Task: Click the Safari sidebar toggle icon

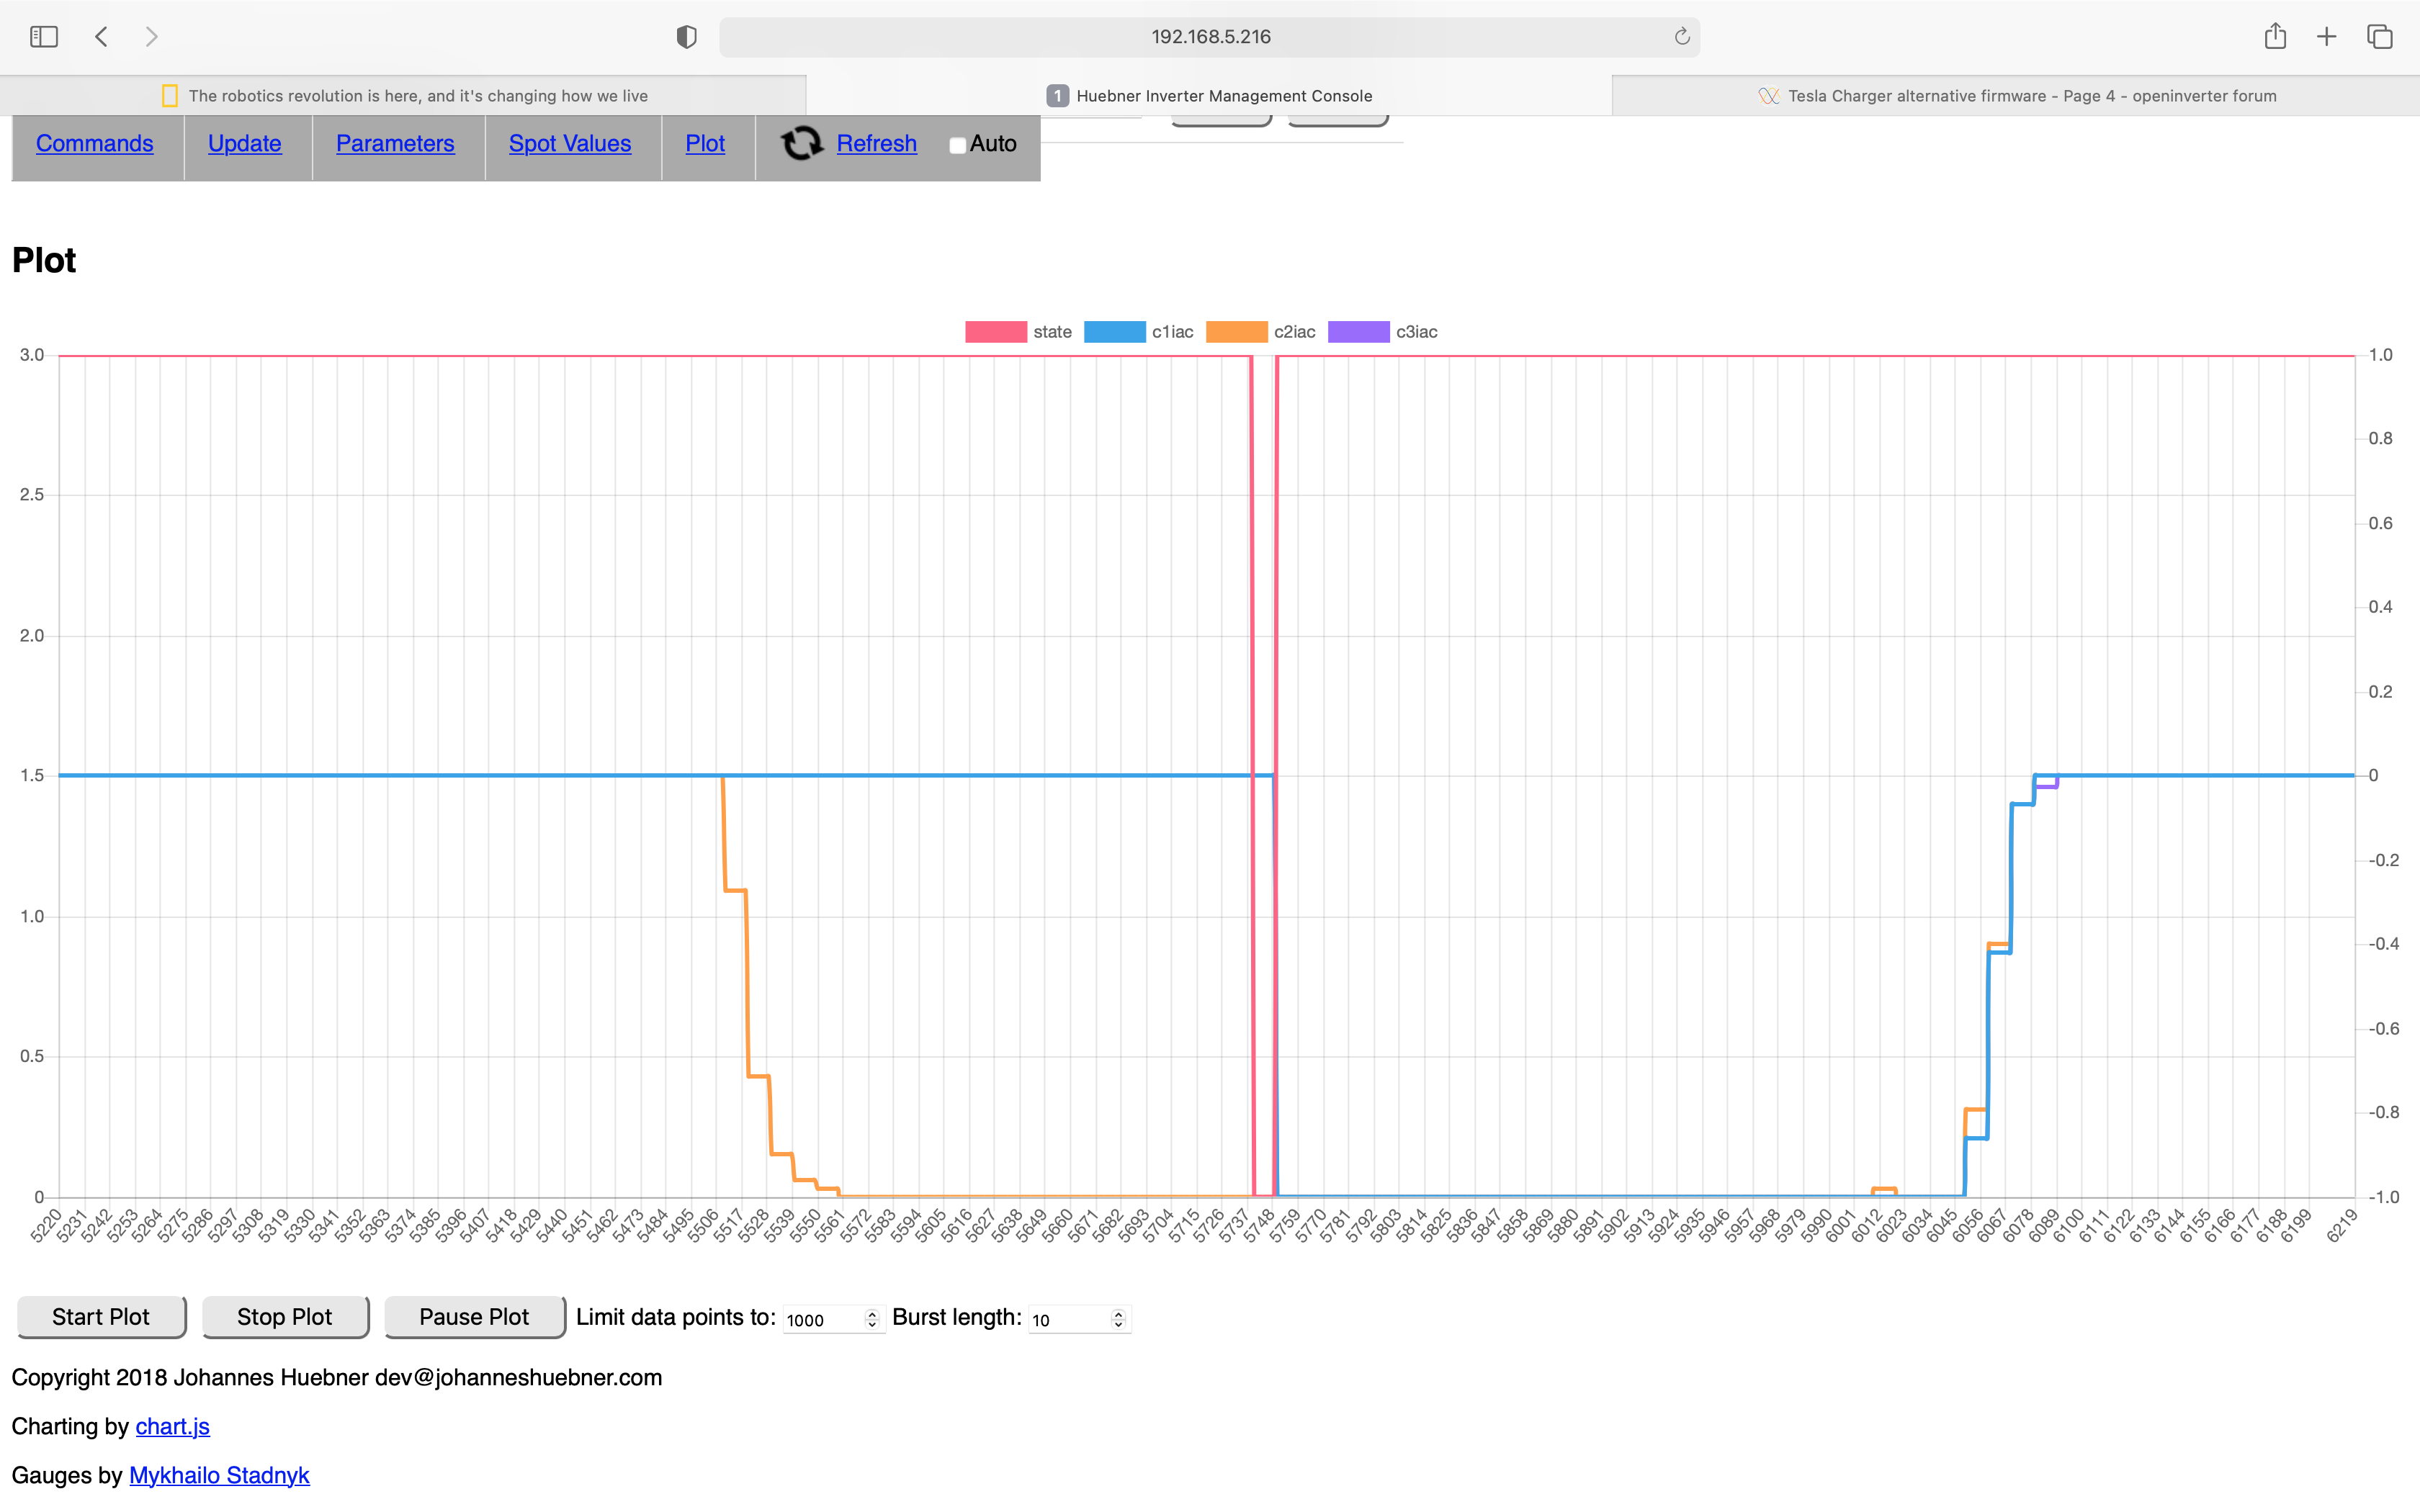Action: [44, 37]
